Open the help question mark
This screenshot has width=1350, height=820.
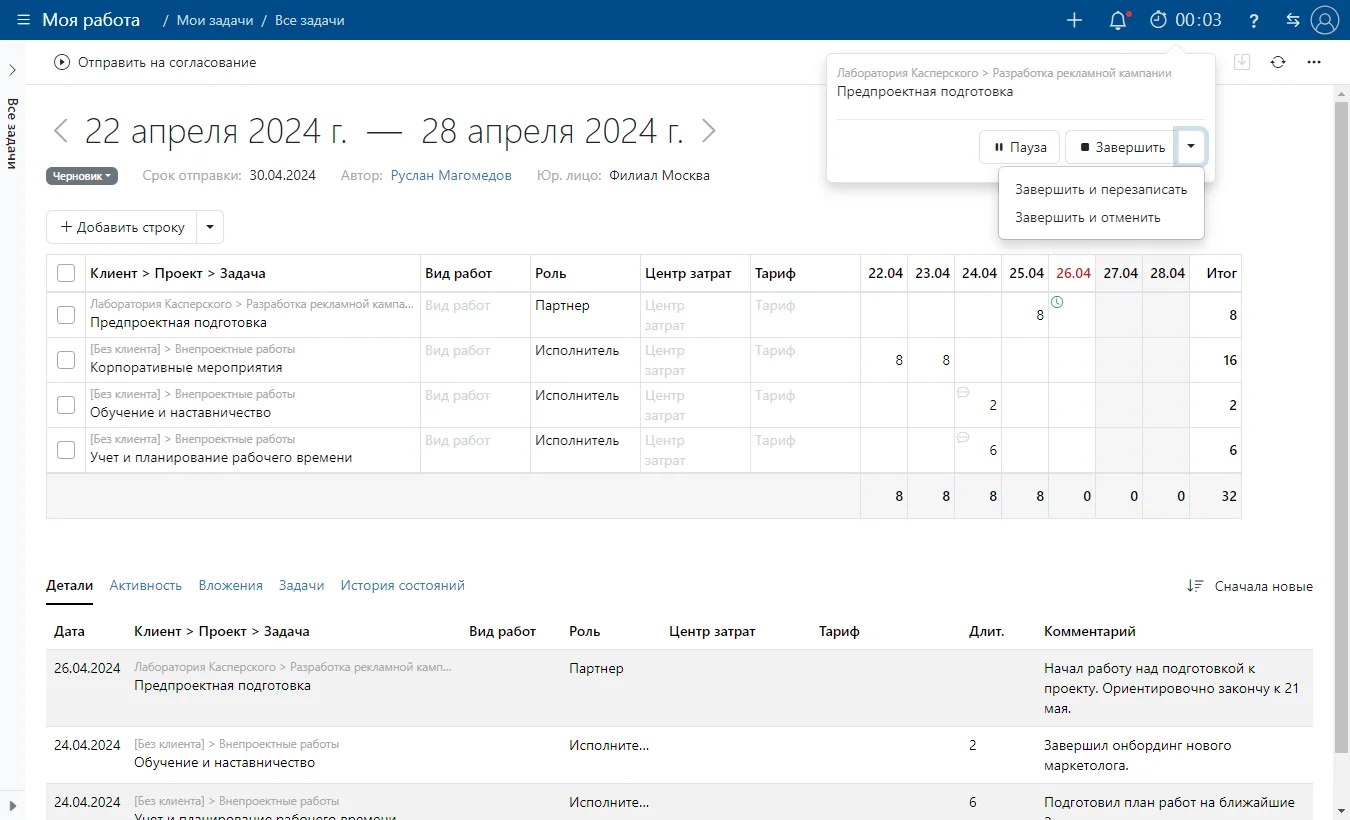coord(1254,20)
